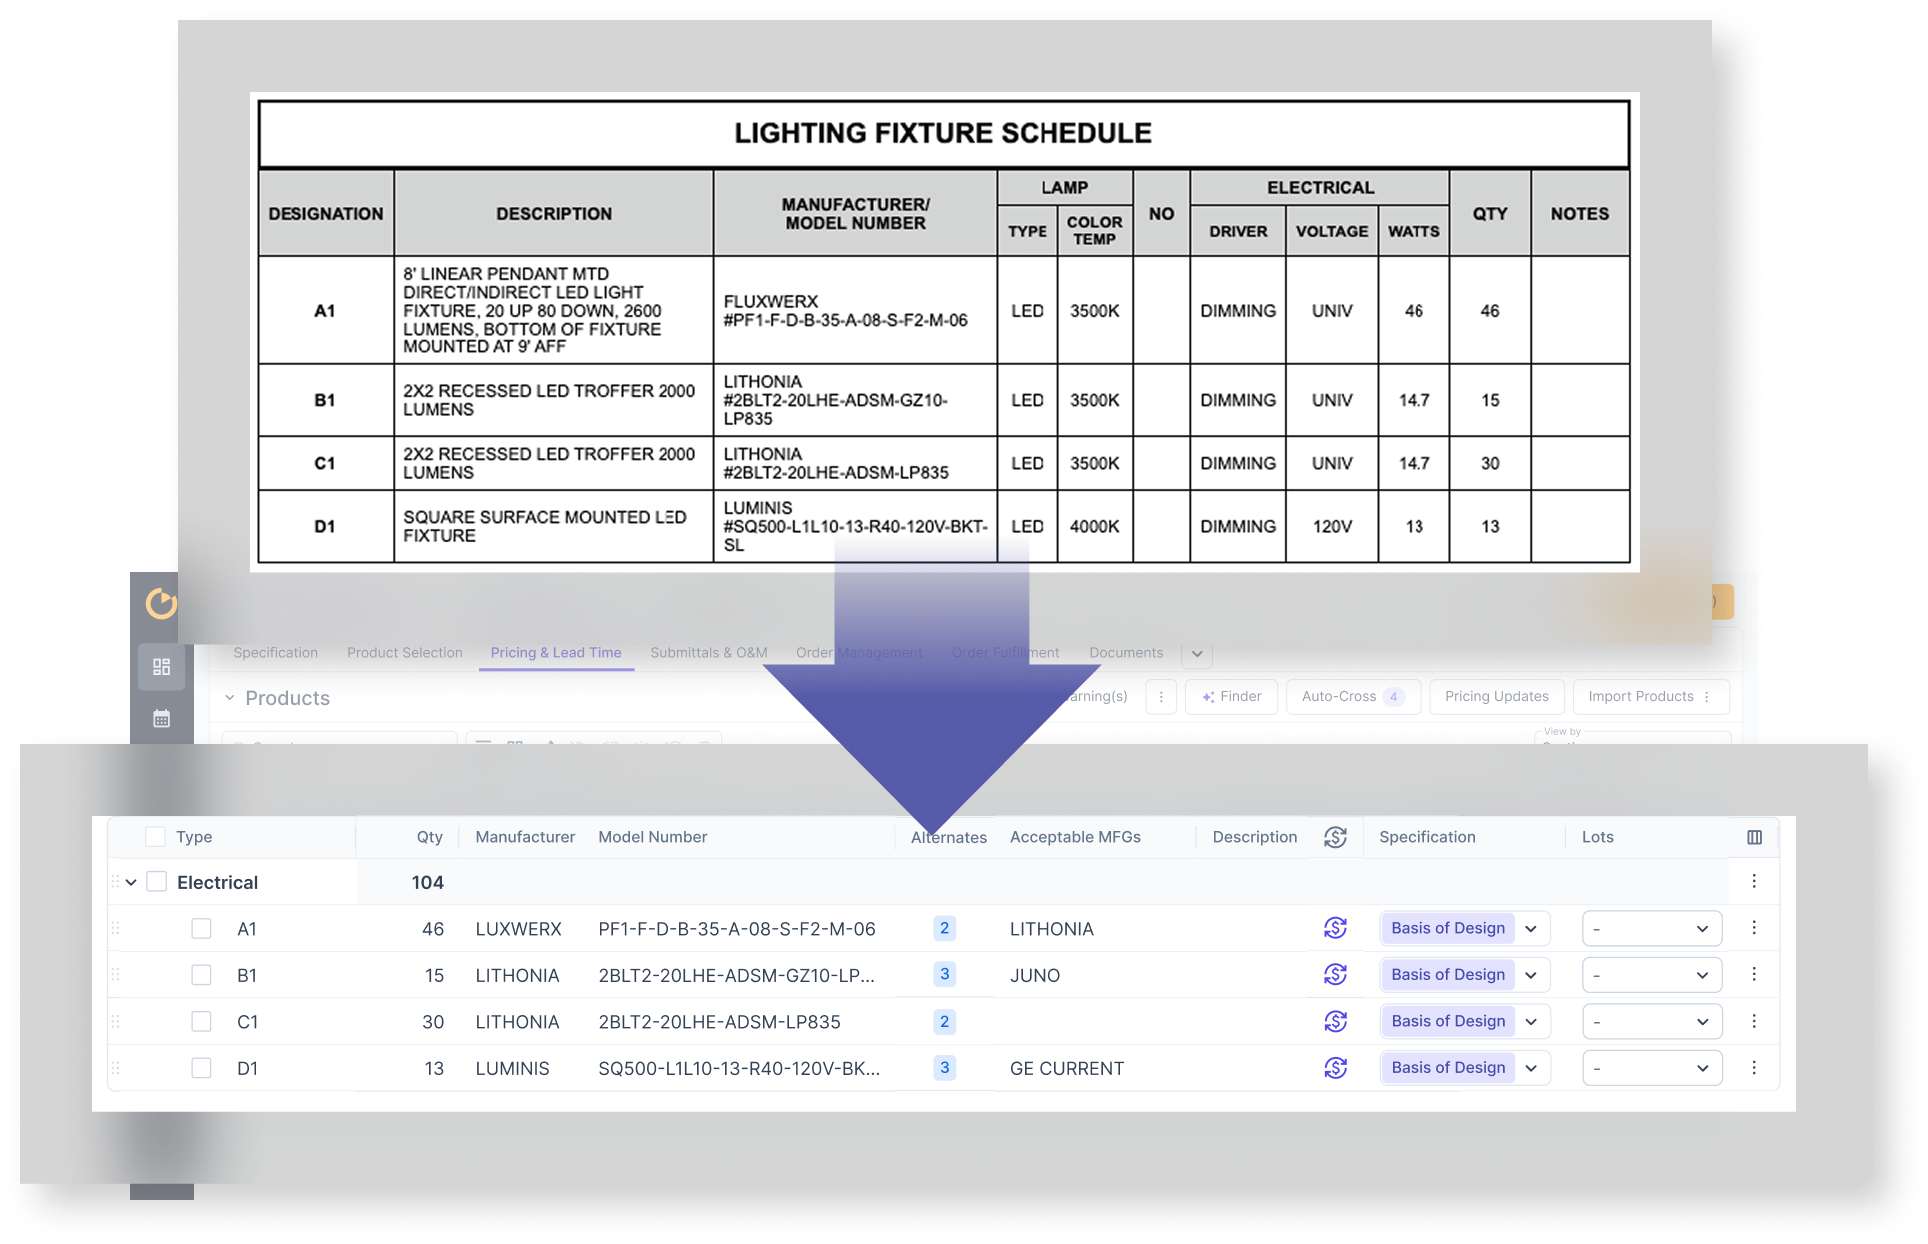Switch to Submittals & O&M tab
This screenshot has height=1244, width=1928.
pyautogui.click(x=709, y=652)
